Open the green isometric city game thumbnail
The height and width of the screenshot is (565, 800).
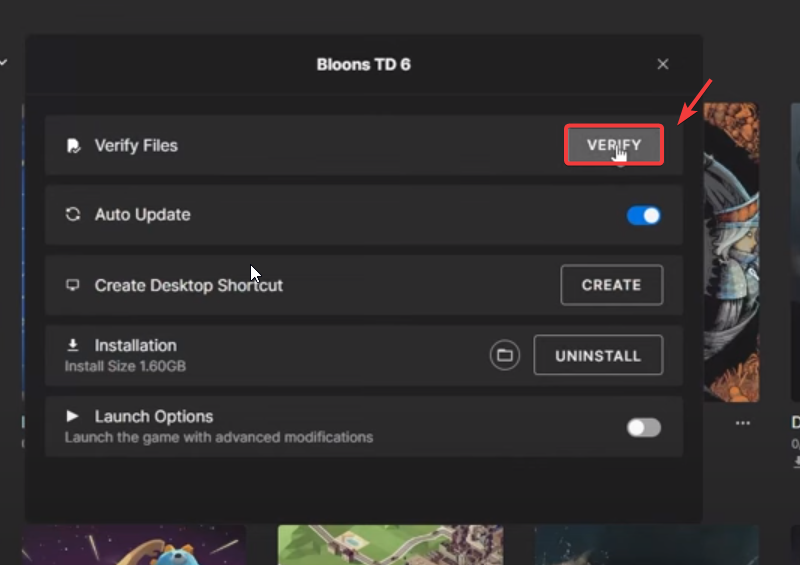tap(390, 546)
